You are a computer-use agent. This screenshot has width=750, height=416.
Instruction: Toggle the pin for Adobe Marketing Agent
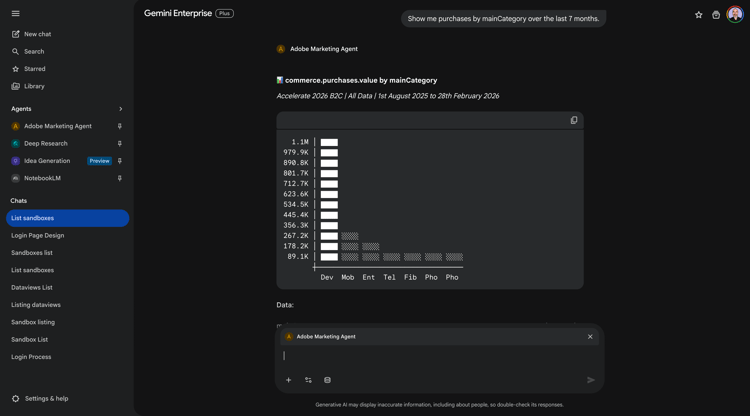point(120,126)
